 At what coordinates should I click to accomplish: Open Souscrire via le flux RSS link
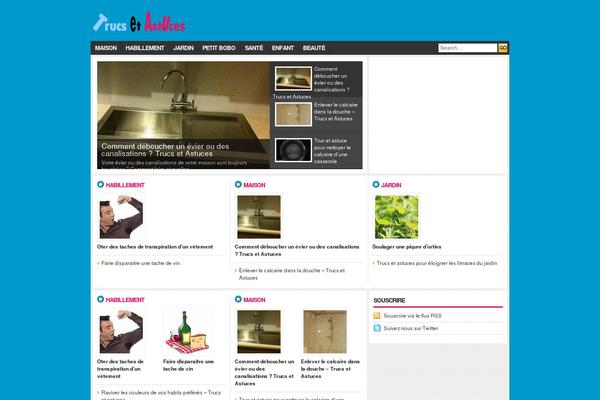point(412,316)
